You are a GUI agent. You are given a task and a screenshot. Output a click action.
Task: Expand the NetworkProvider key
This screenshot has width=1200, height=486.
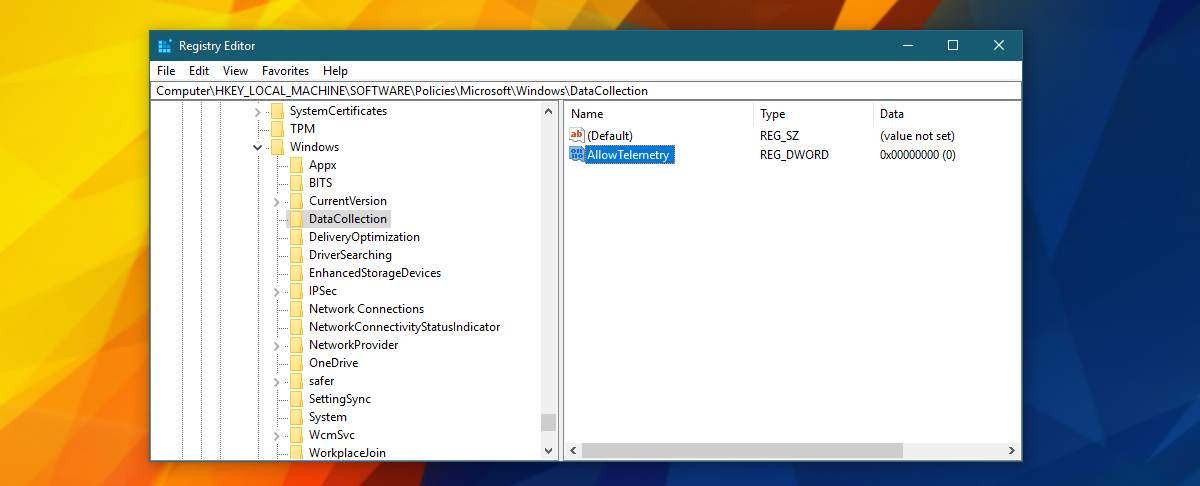(277, 345)
